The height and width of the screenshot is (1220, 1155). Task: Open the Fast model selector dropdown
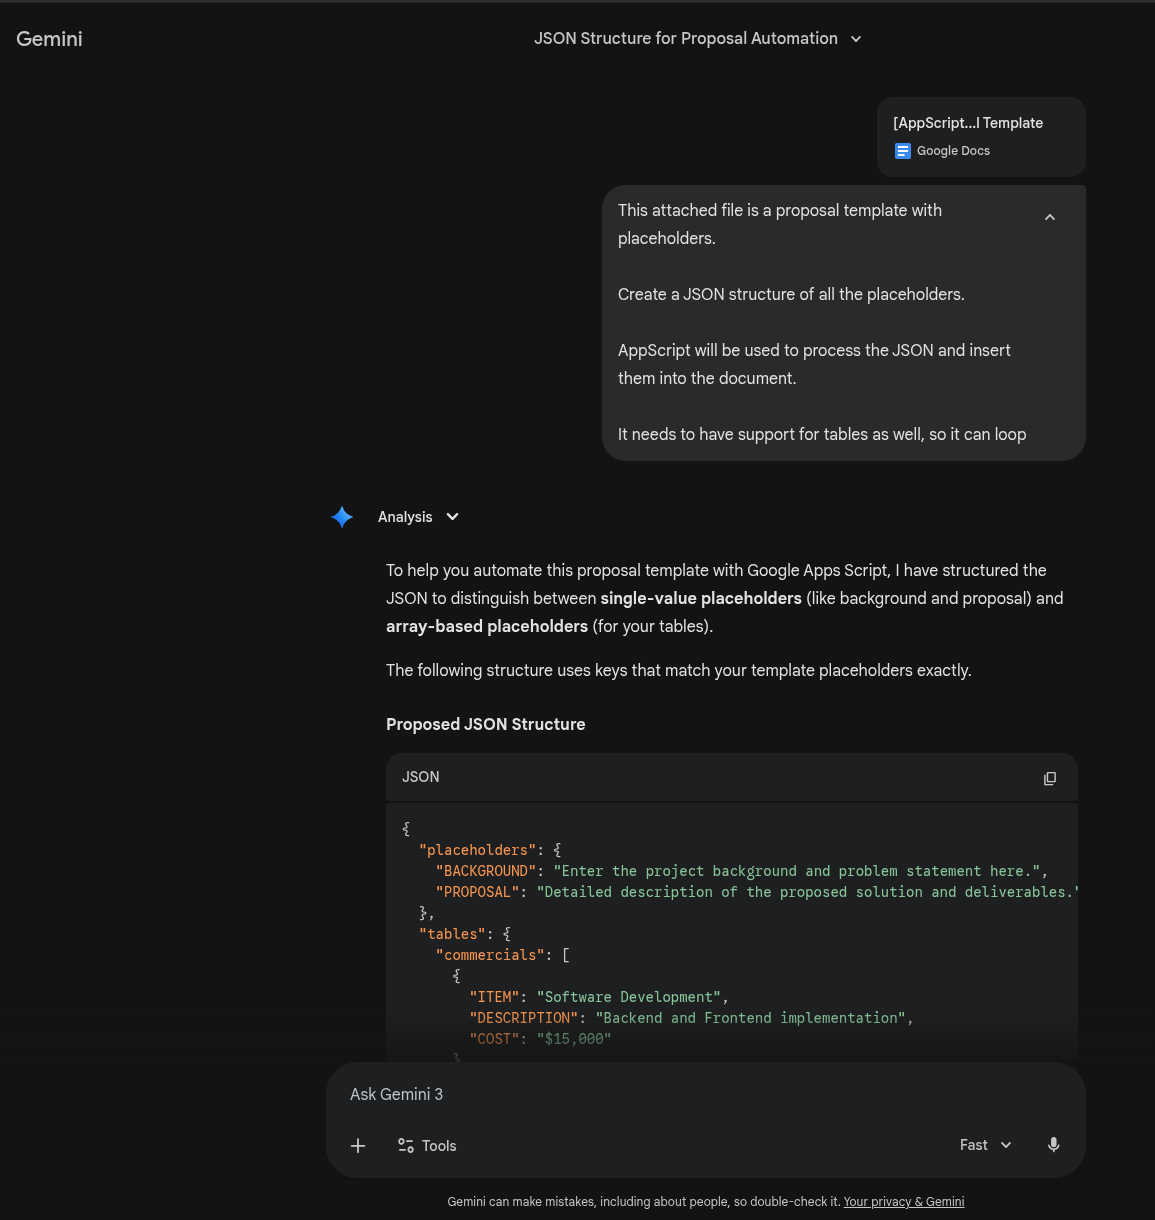(985, 1145)
